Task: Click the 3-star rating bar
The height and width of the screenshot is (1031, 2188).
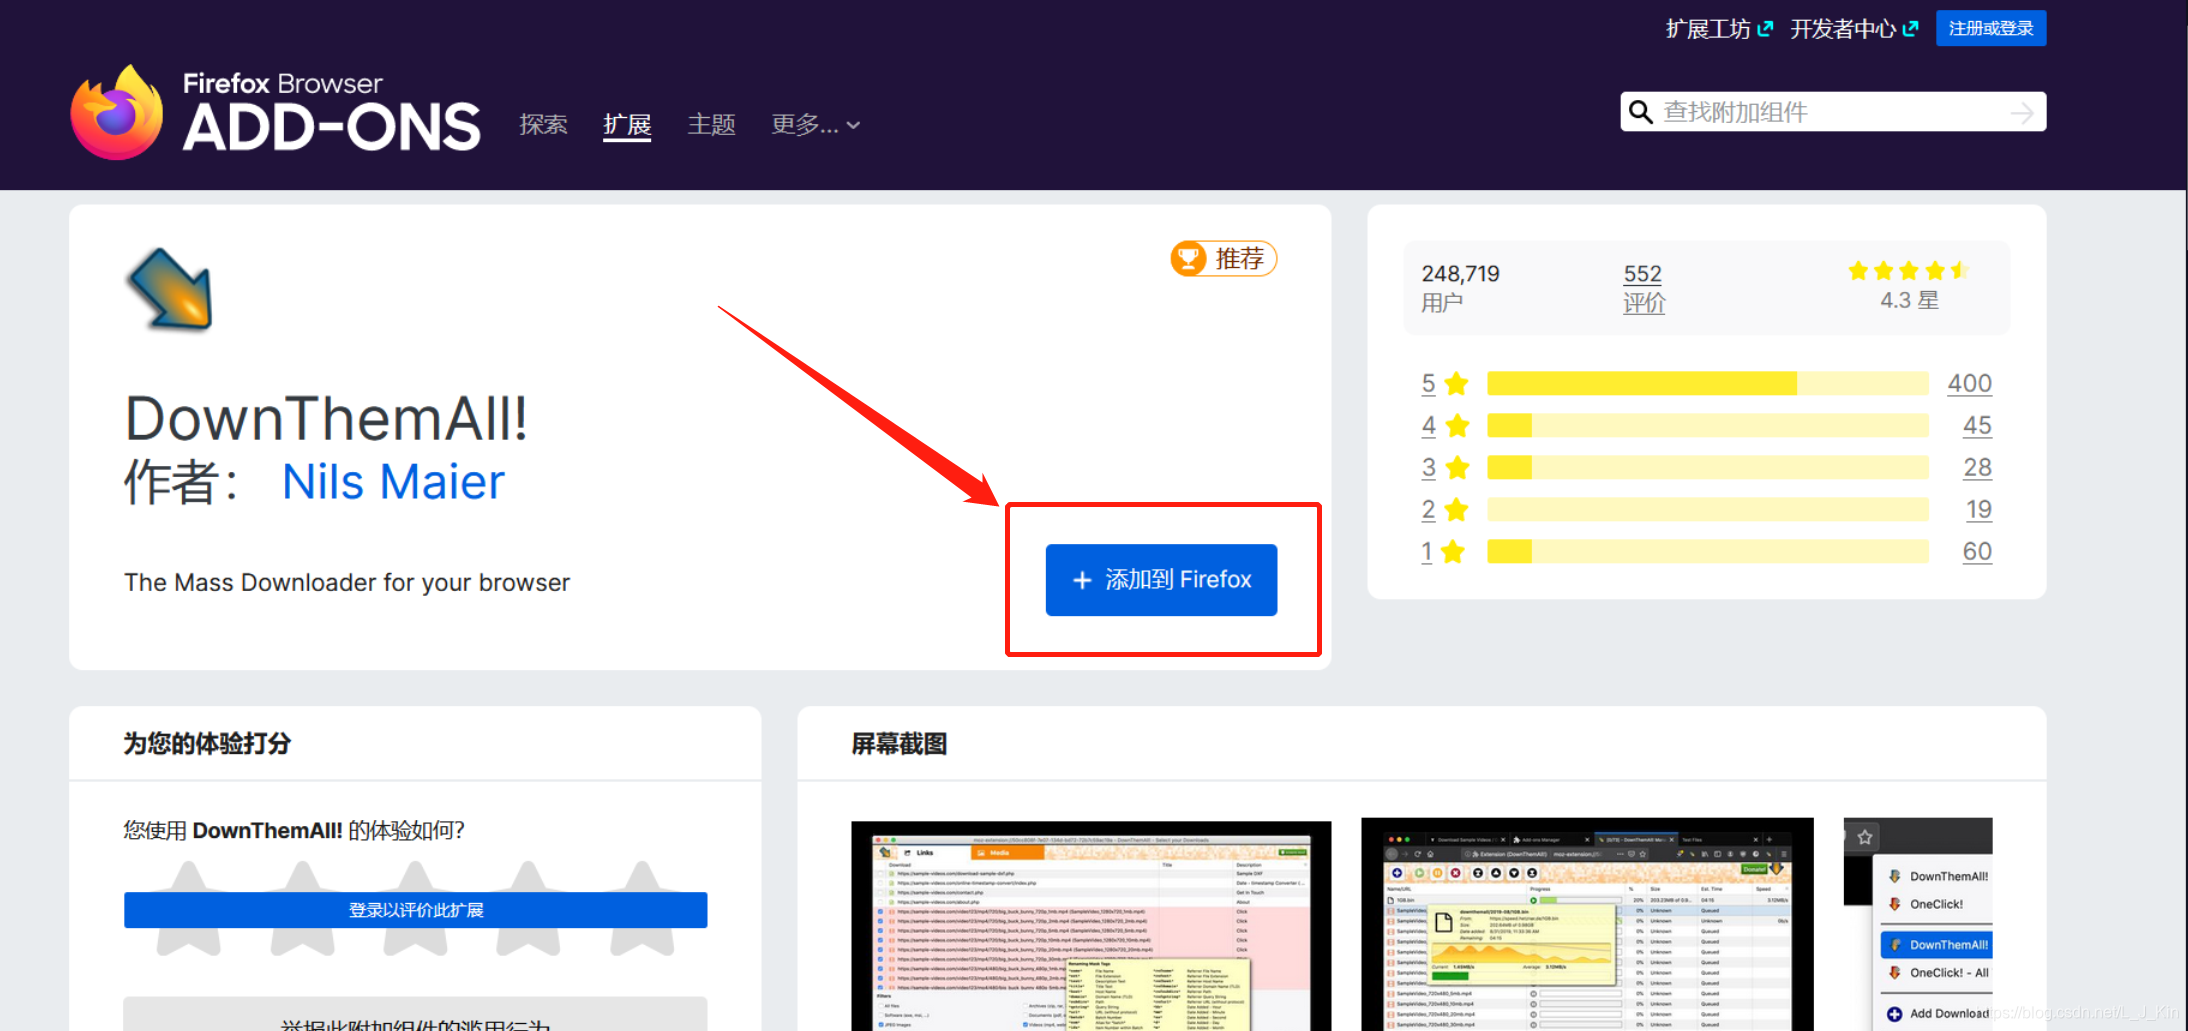Action: tap(1708, 467)
